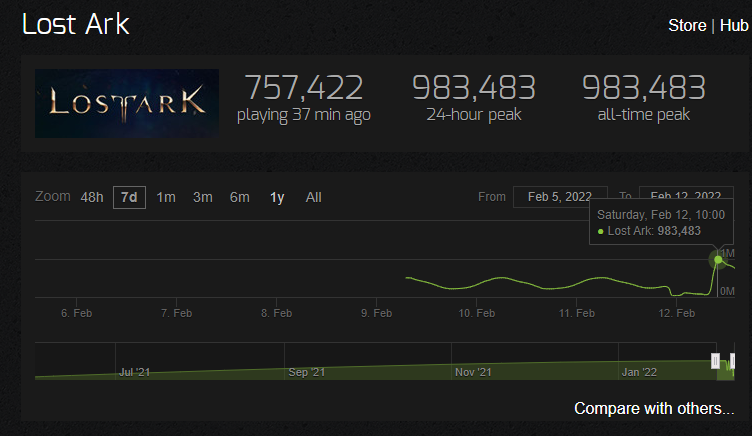Open the Hub link
Screen dimensions: 752x436
734,25
